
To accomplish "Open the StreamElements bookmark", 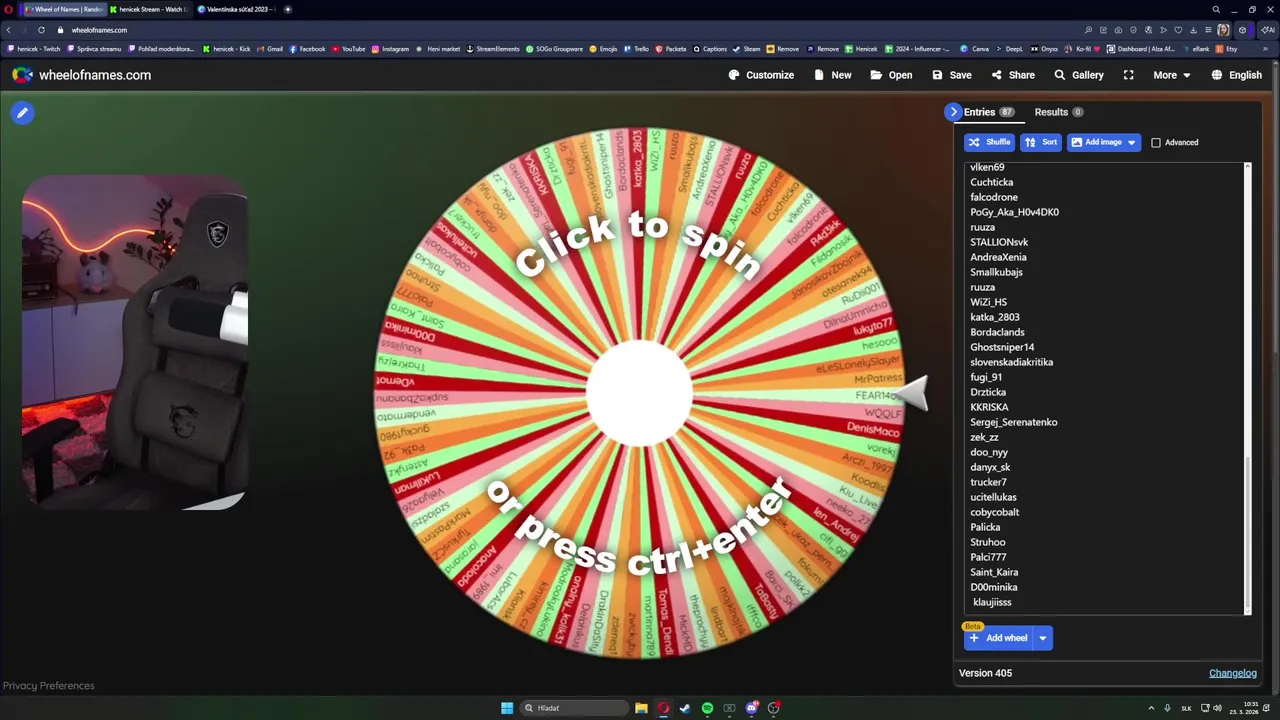I will (493, 49).
